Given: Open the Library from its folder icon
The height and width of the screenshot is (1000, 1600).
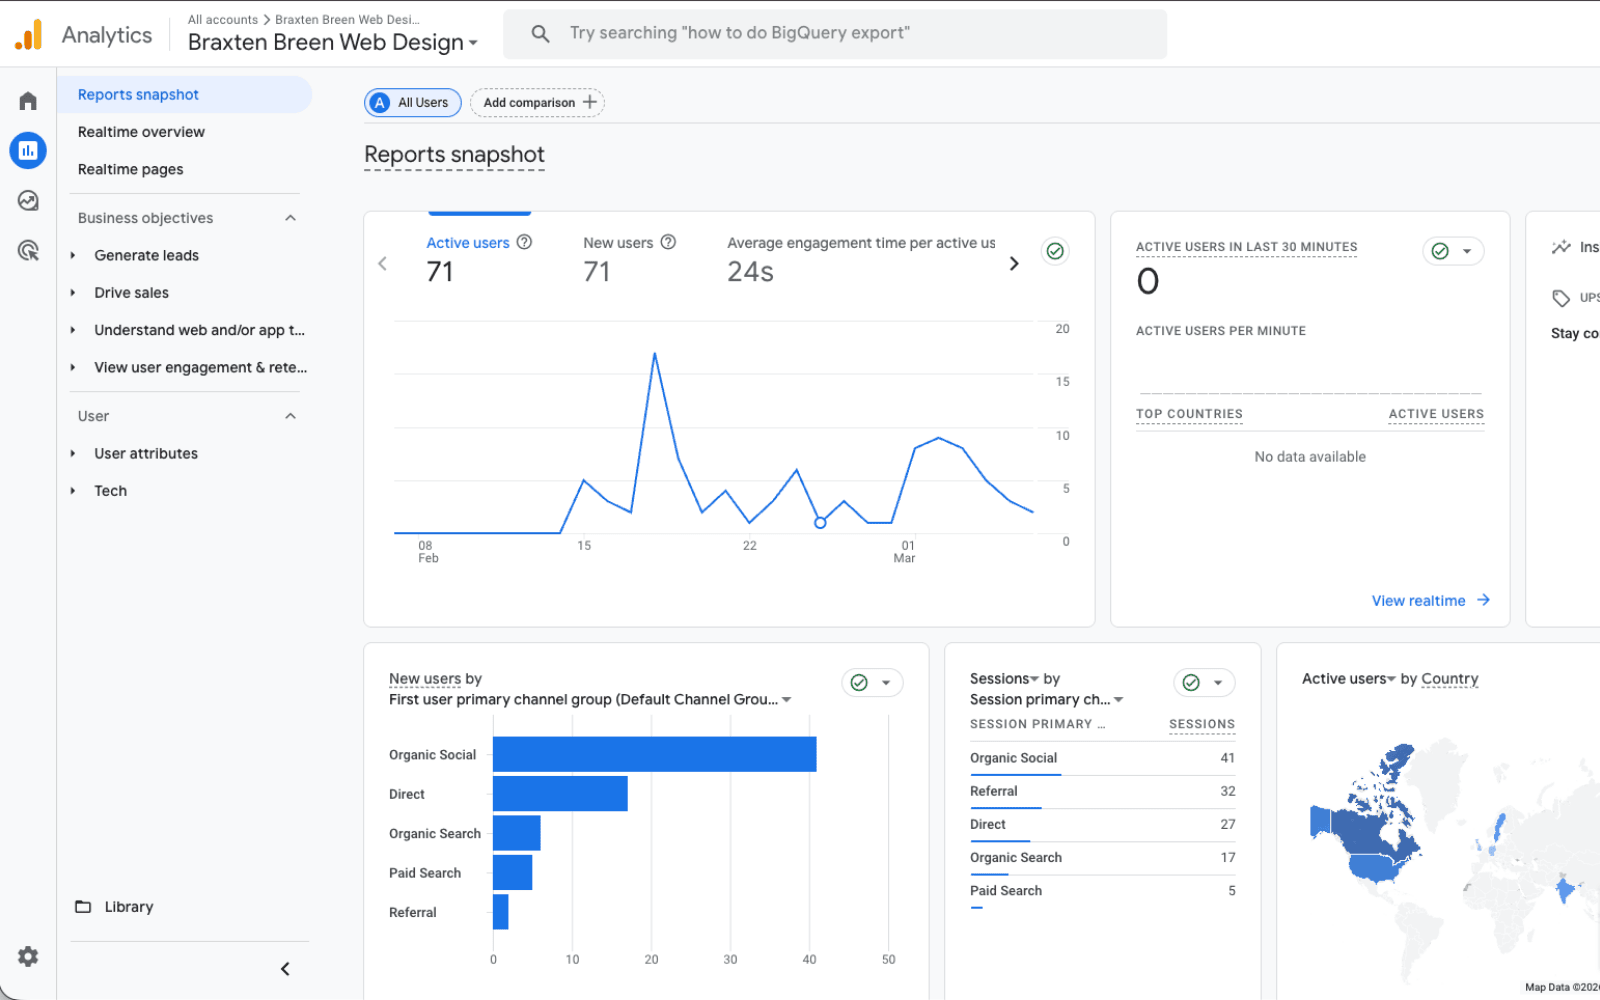Looking at the screenshot, I should click(82, 906).
